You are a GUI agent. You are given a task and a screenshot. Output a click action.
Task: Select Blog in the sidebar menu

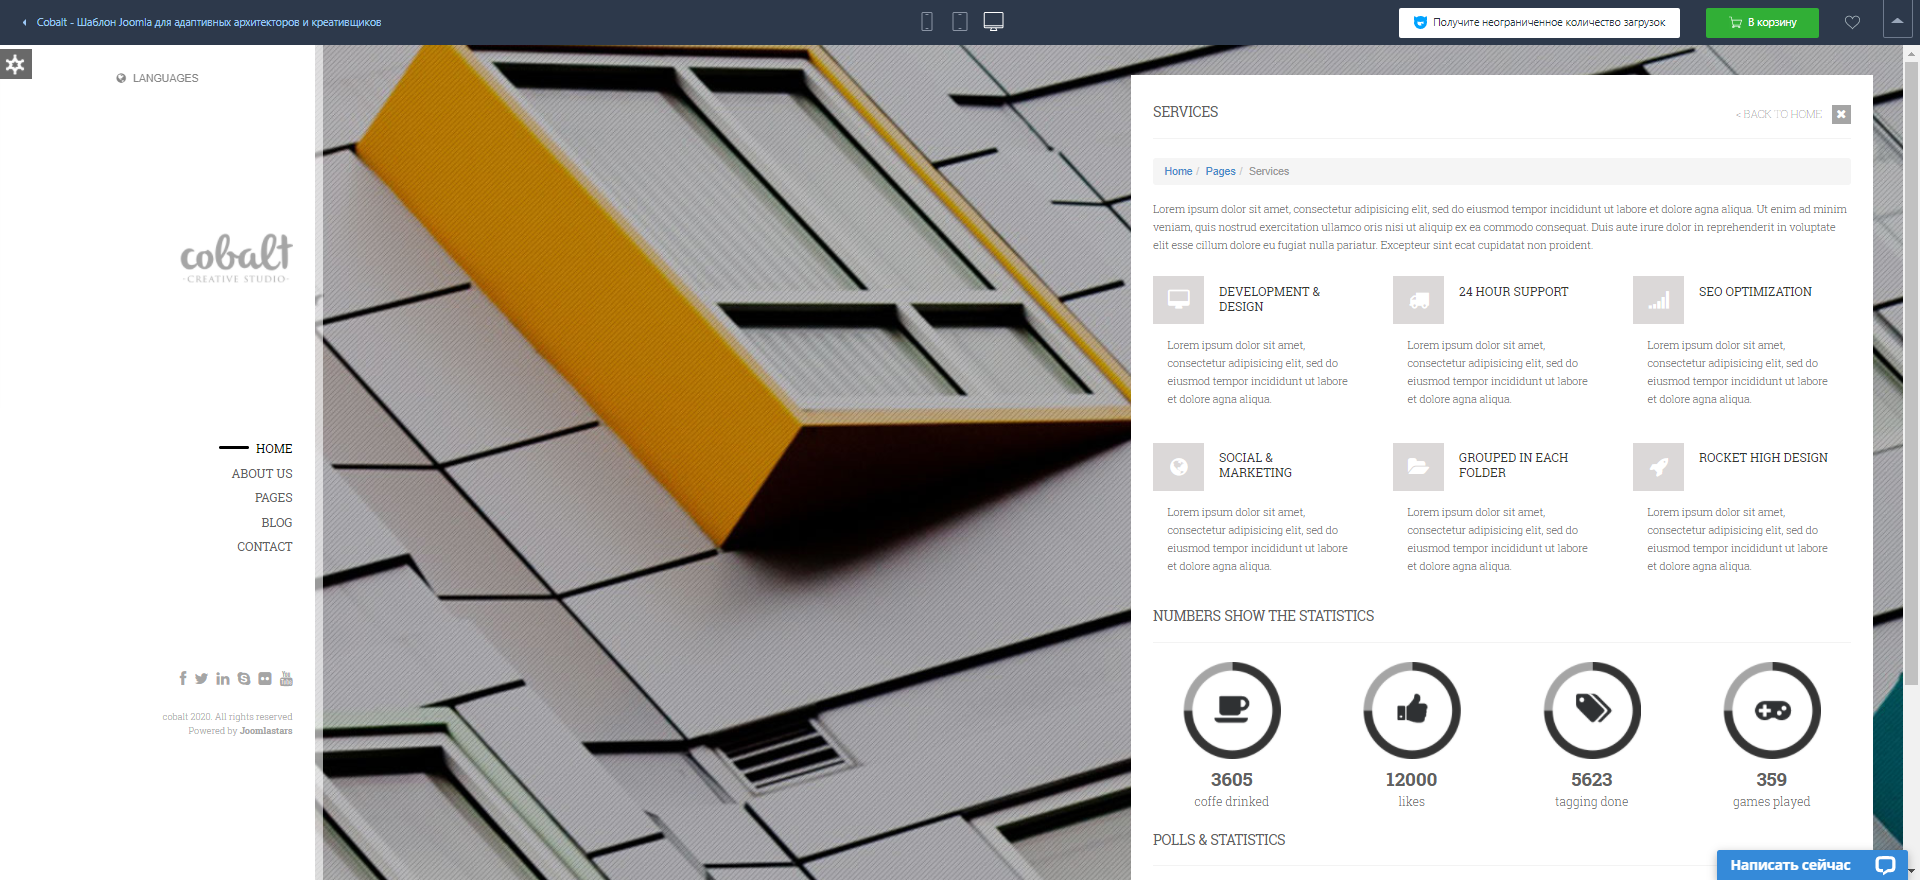[277, 523]
